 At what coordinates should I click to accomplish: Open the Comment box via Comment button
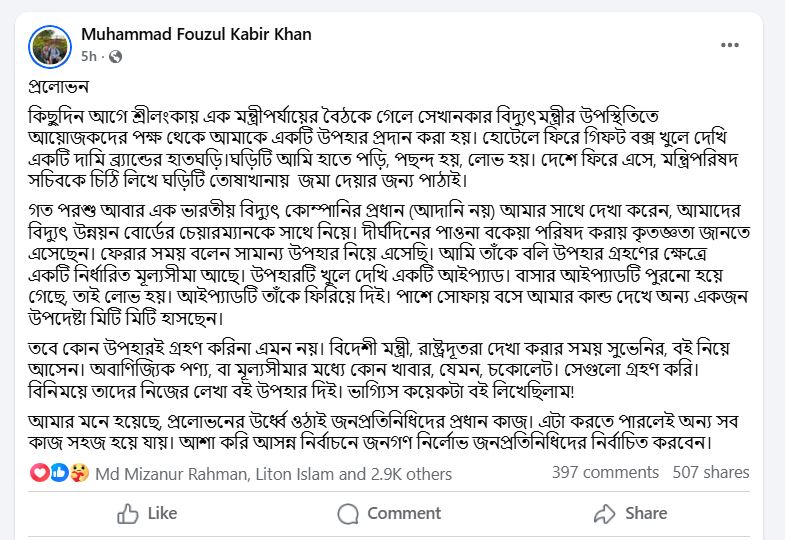(x=389, y=513)
